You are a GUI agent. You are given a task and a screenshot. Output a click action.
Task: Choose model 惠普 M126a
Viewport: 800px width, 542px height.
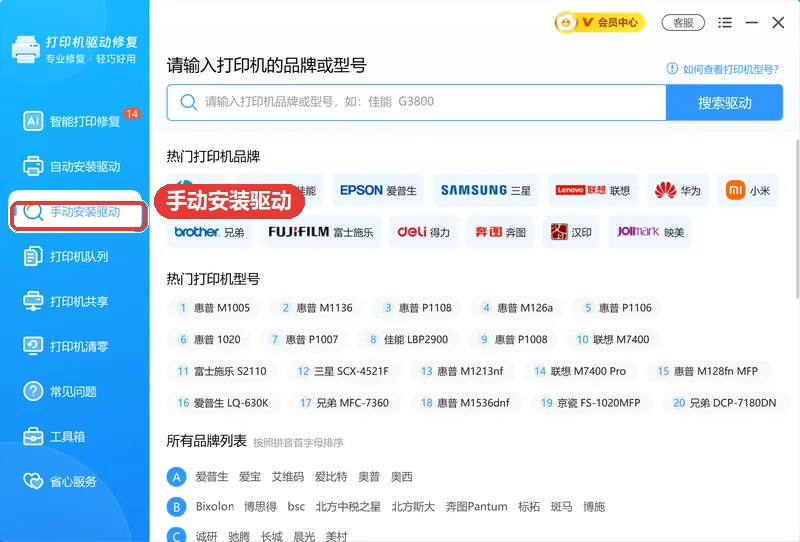(517, 308)
